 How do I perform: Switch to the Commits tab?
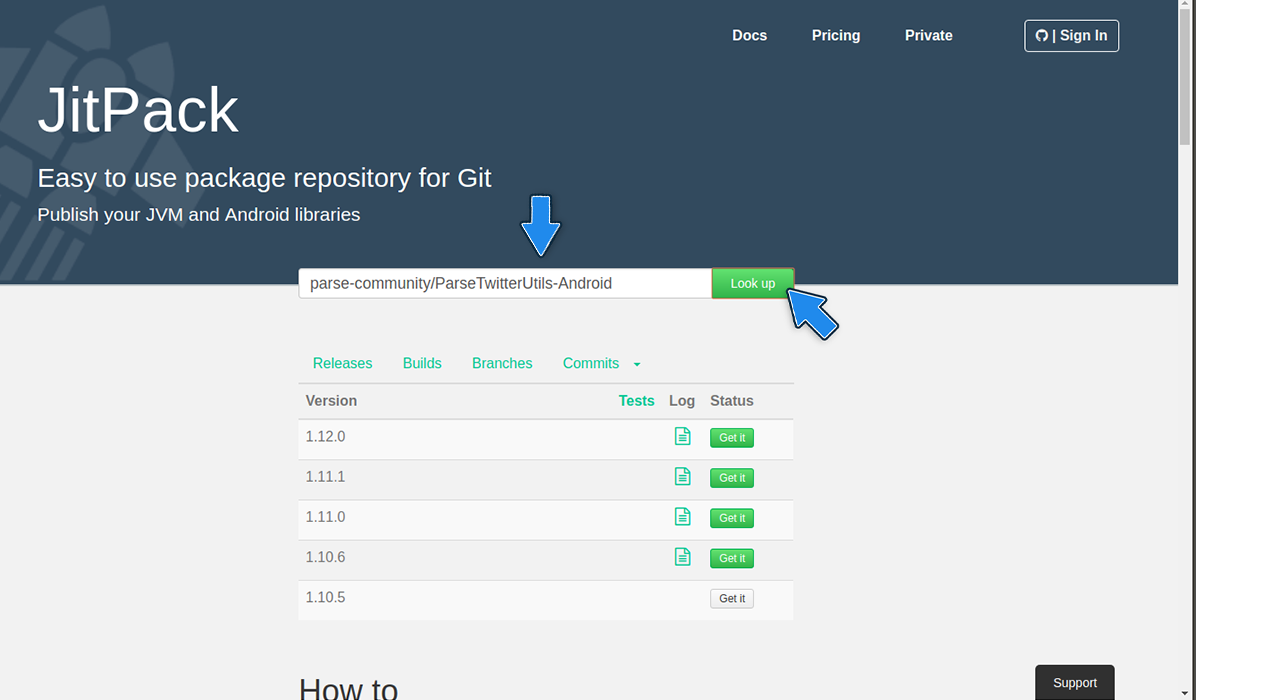[591, 363]
